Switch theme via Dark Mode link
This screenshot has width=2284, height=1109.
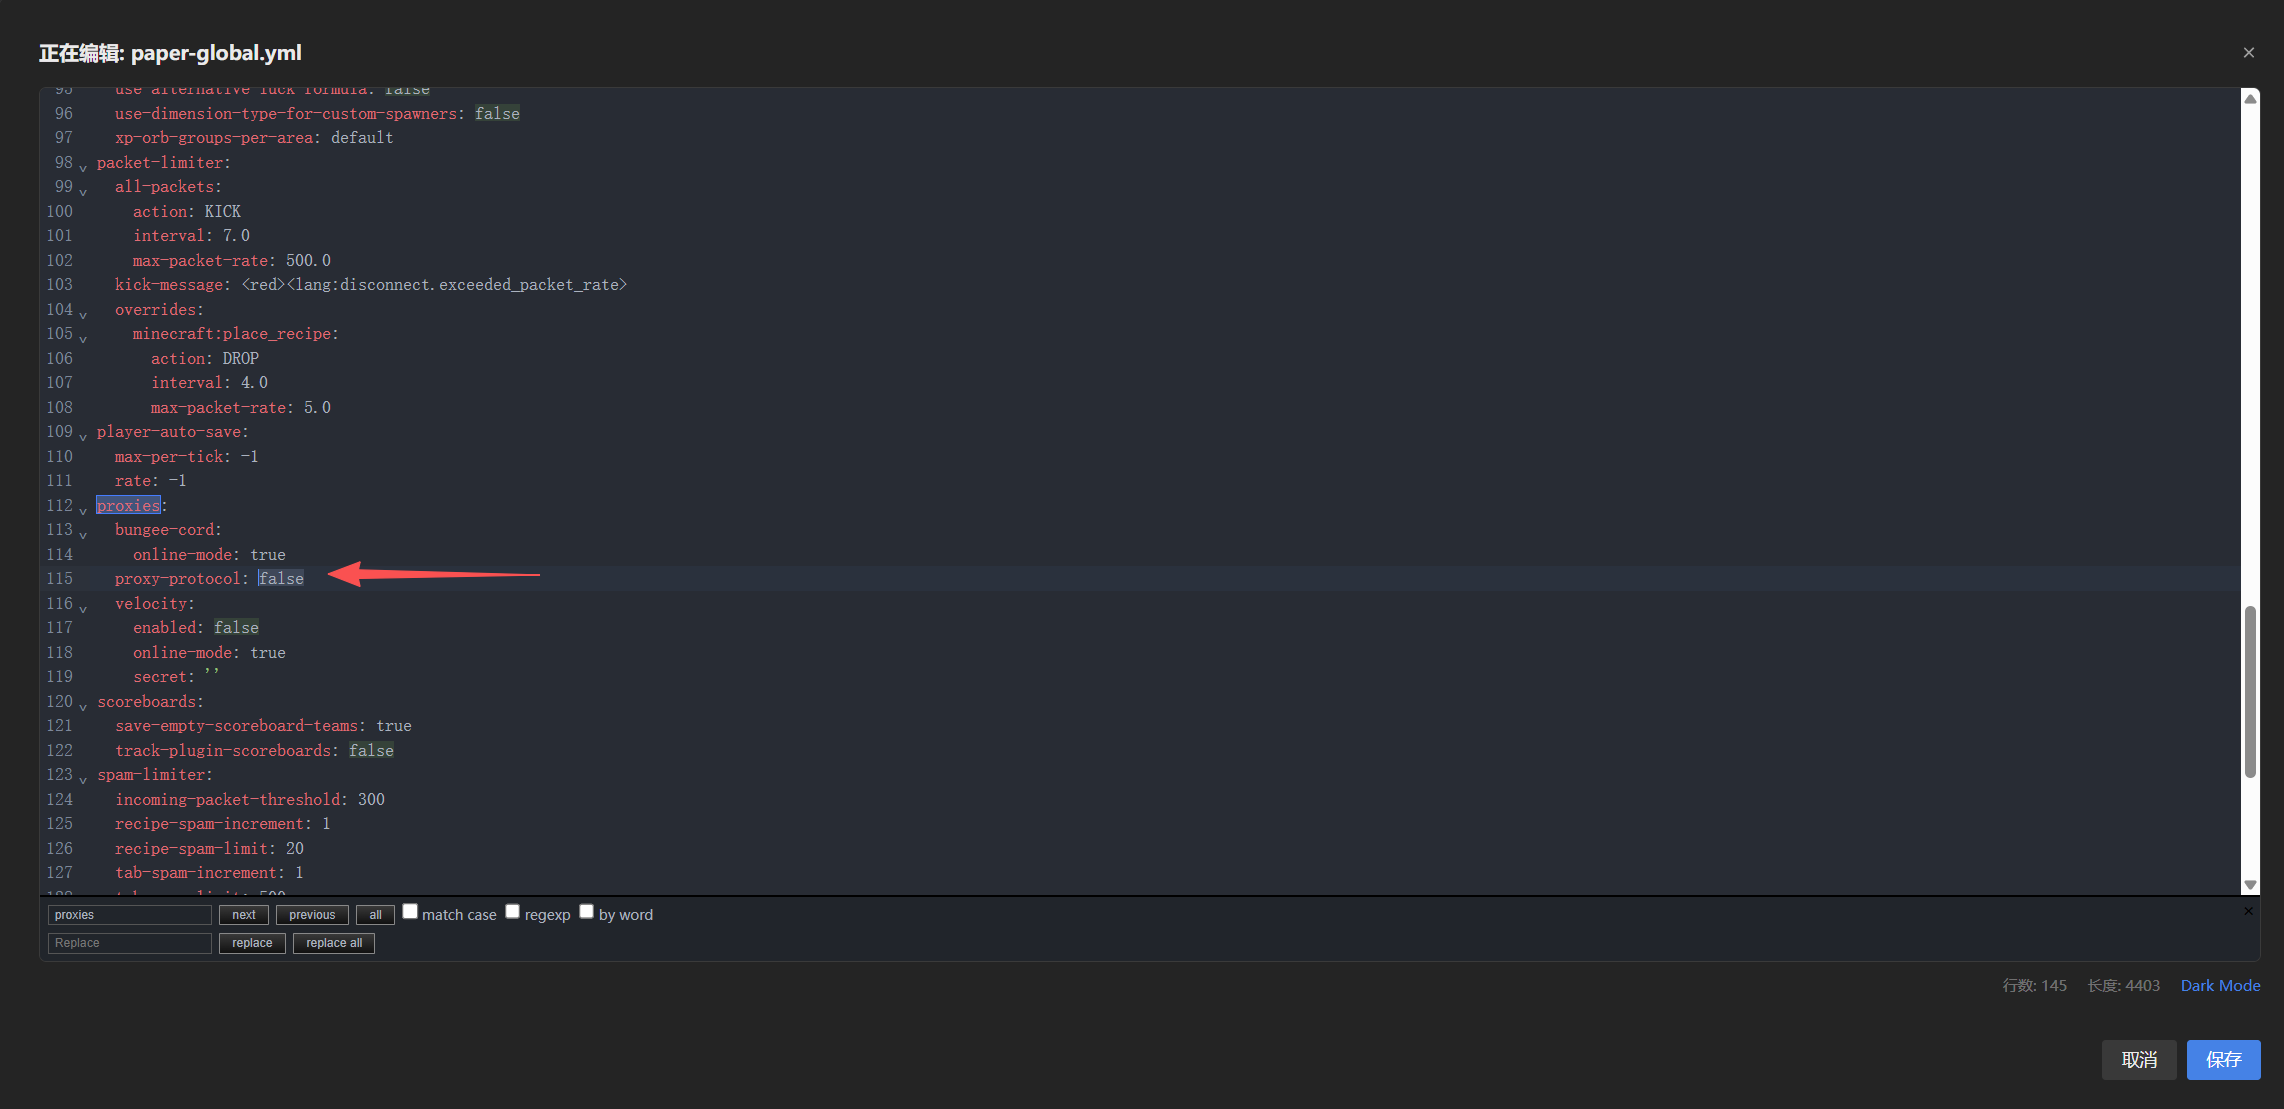point(2220,986)
